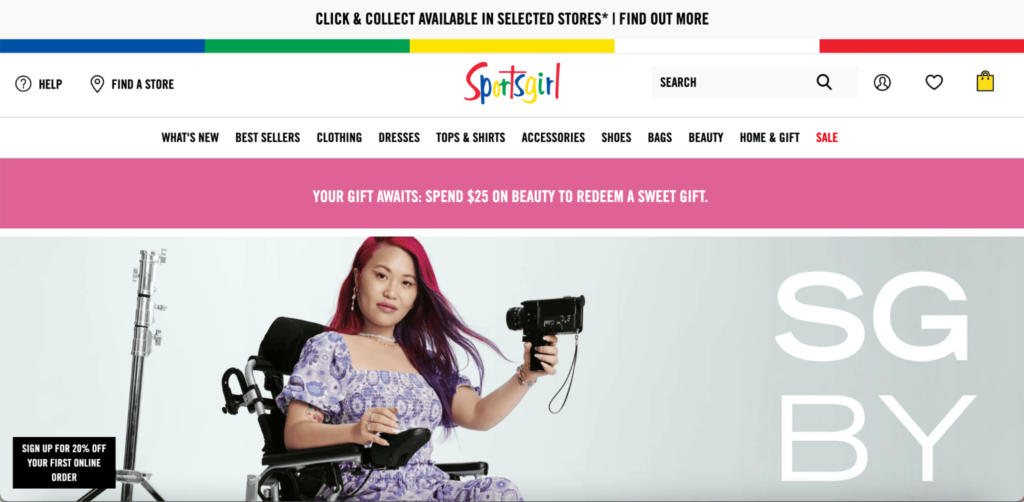Click the help question mark icon

[24, 84]
